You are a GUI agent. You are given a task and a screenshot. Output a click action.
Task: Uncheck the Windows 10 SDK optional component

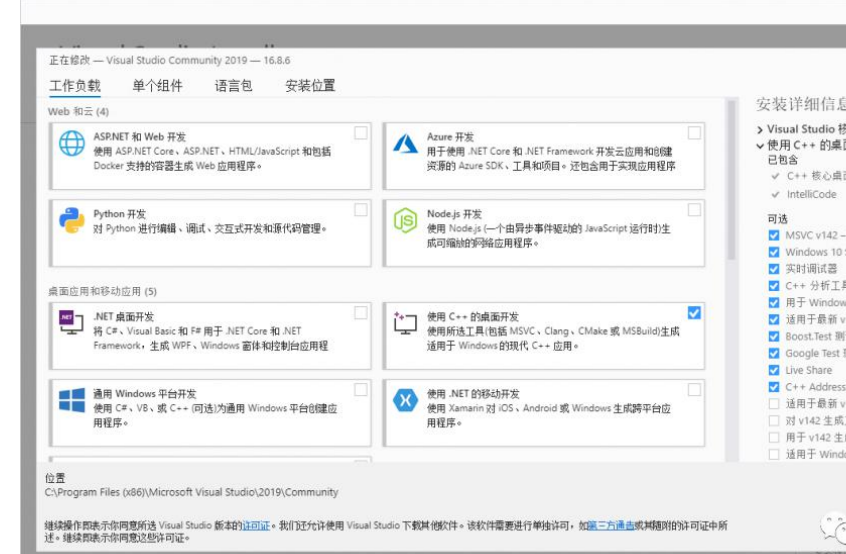pos(774,252)
